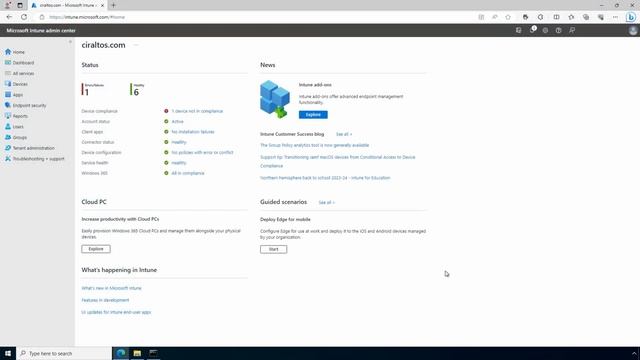Open Tenant administration in the sidebar
Viewport: 640px width, 360px height.
click(x=29, y=148)
